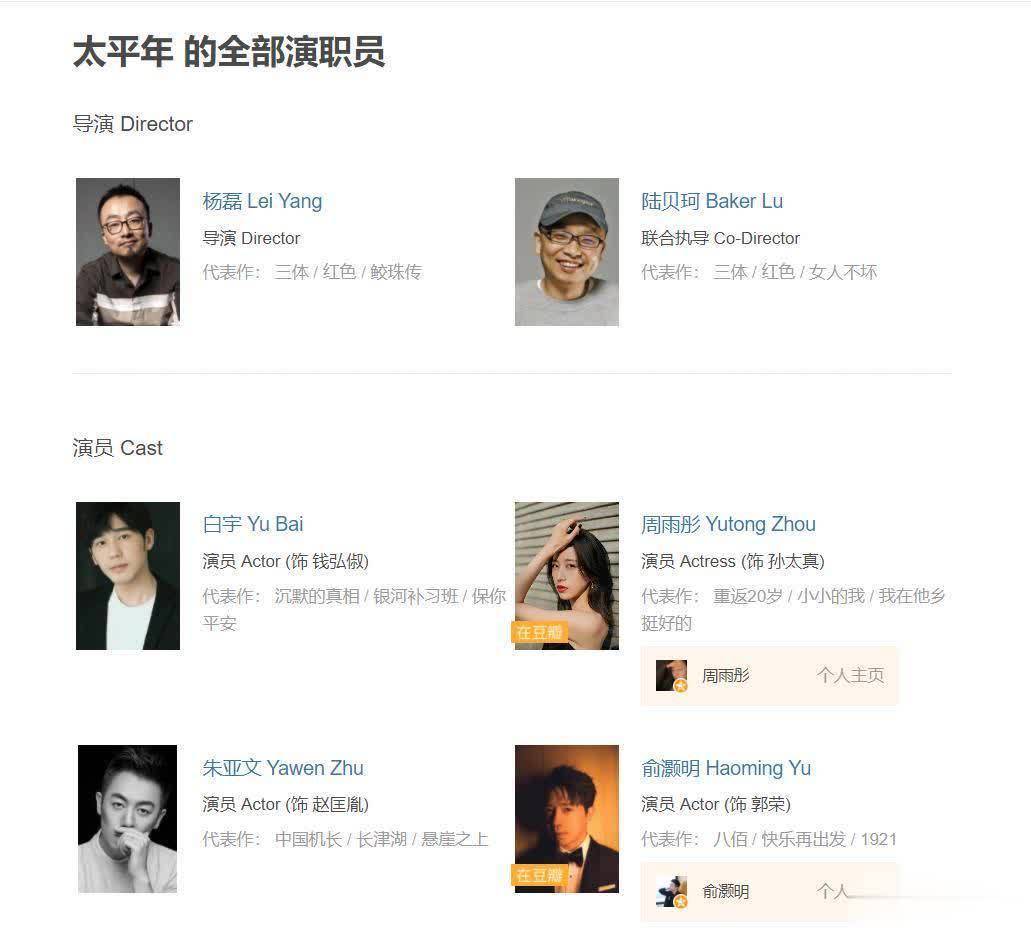The width and height of the screenshot is (1031, 932).
Task: Open co-director 陆贝珂 Baker Lu's profile link
Action: click(711, 201)
